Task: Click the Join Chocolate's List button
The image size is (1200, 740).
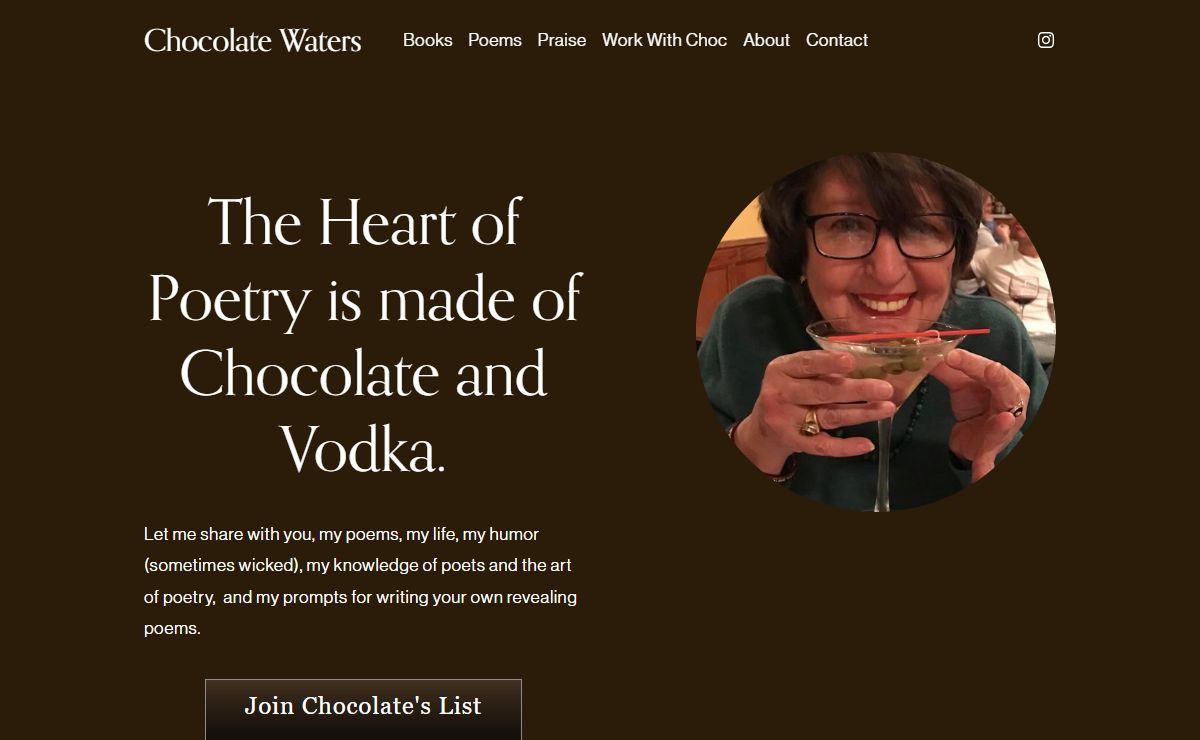Action: click(x=363, y=708)
